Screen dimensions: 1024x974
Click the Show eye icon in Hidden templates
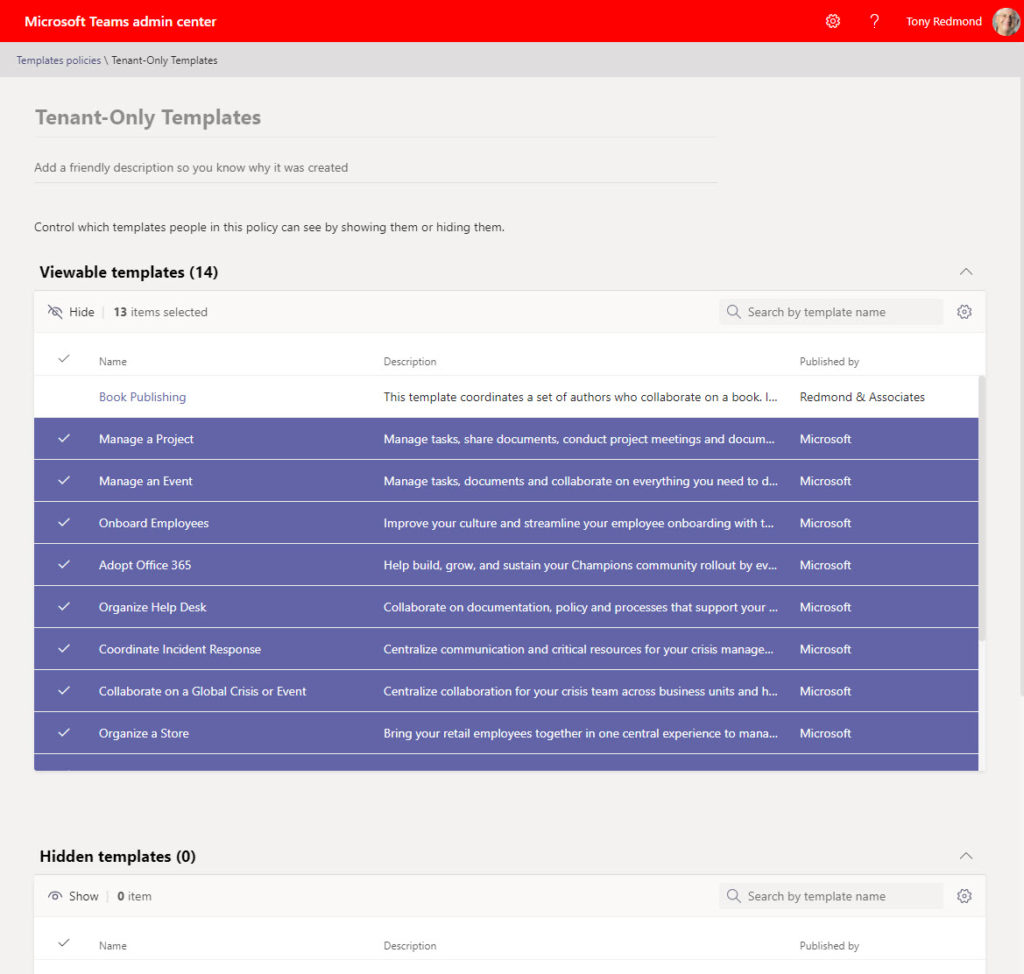tap(55, 896)
